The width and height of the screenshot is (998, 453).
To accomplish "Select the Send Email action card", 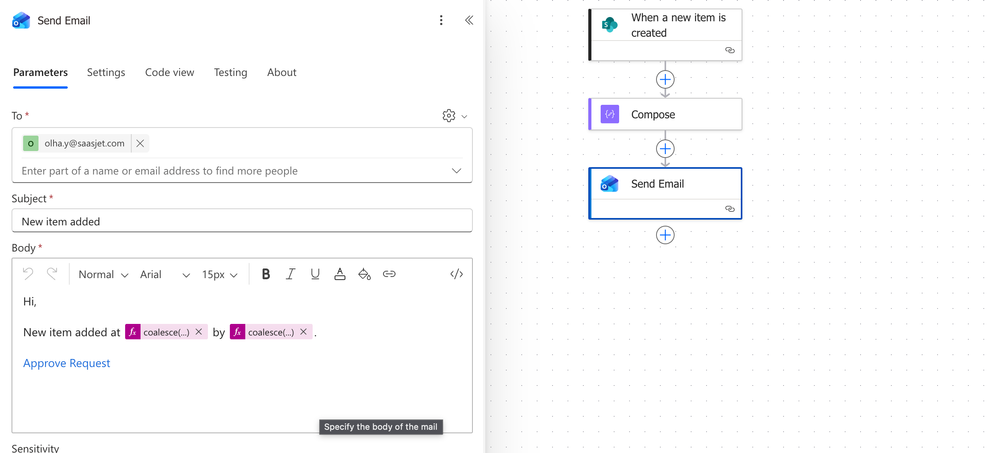I will pos(666,193).
